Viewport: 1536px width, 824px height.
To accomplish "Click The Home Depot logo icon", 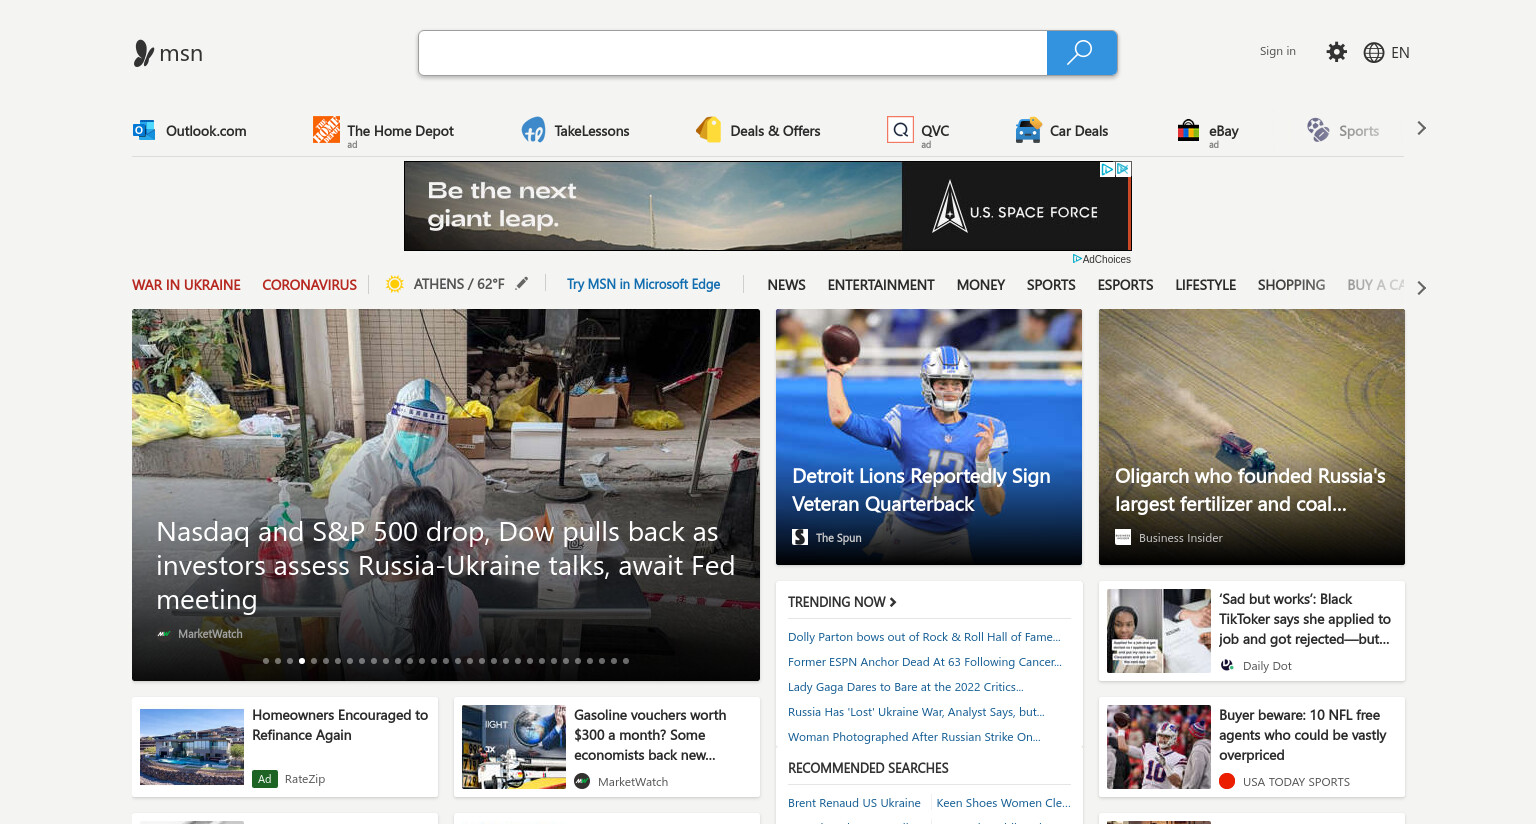I will pos(326,129).
